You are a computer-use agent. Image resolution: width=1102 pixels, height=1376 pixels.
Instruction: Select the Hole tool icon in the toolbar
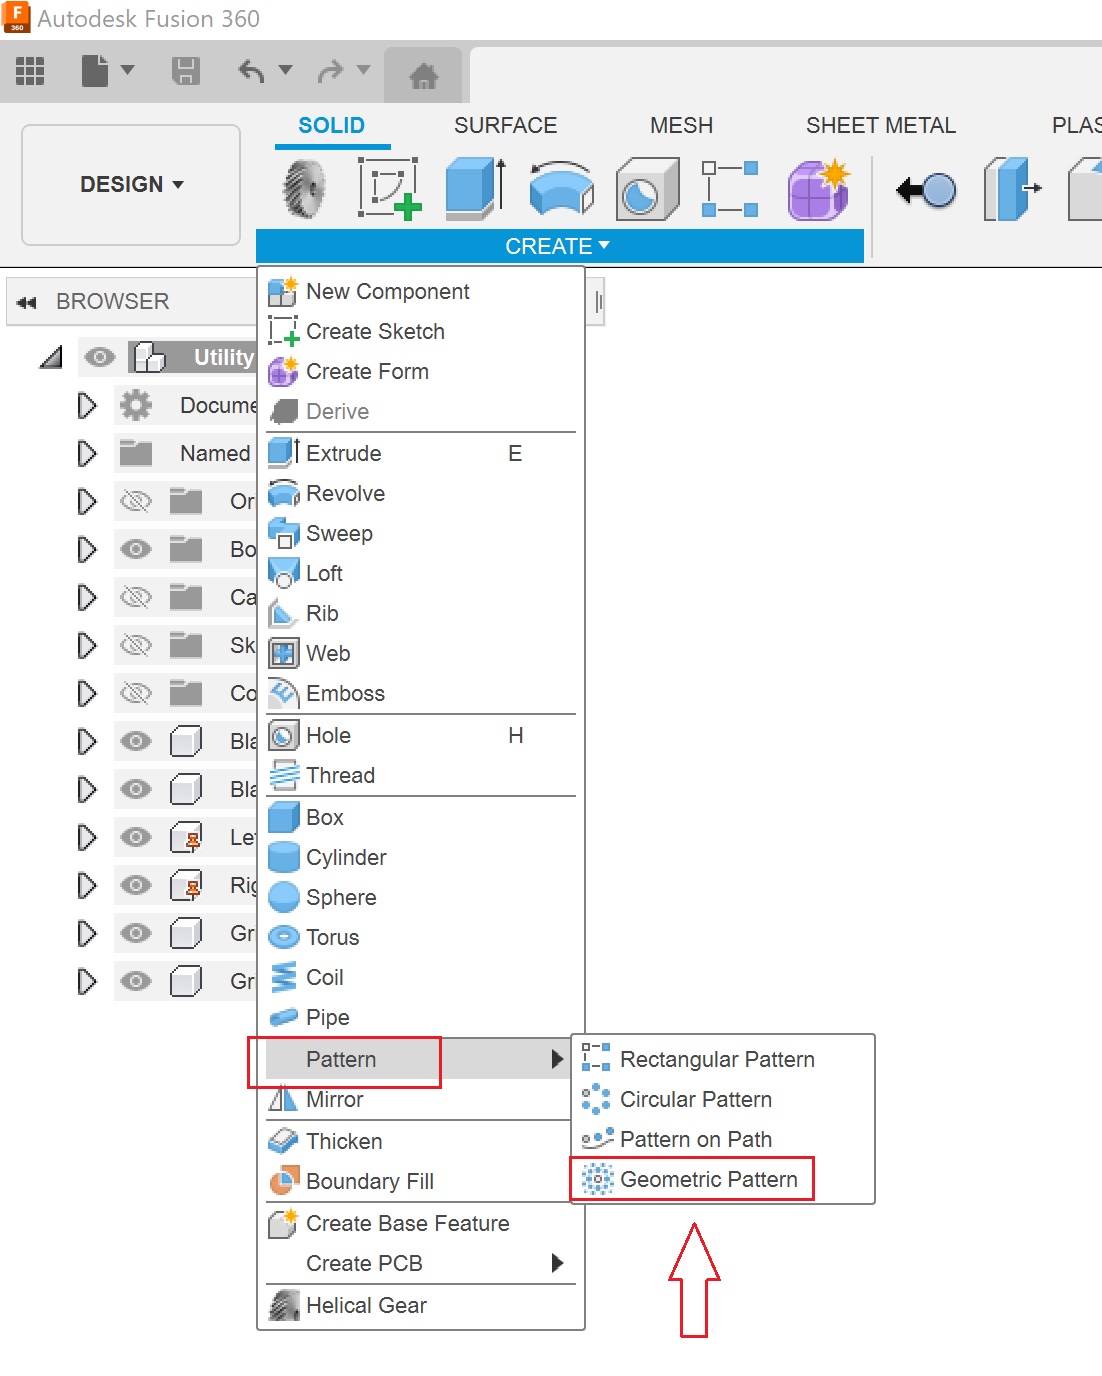[647, 188]
